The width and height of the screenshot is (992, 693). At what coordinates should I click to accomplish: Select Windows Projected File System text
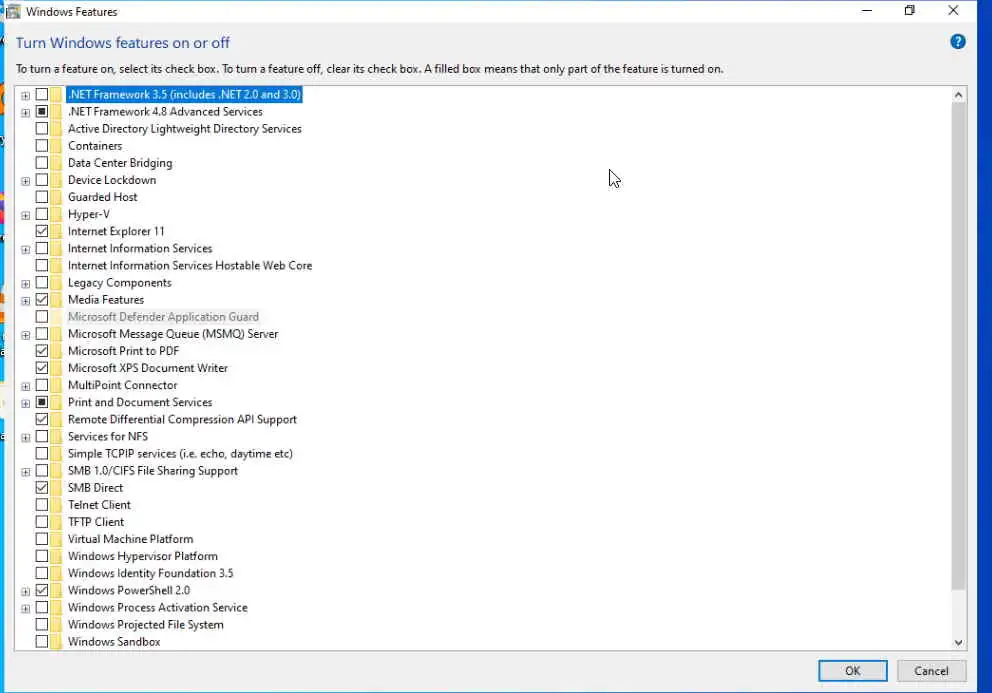[146, 624]
